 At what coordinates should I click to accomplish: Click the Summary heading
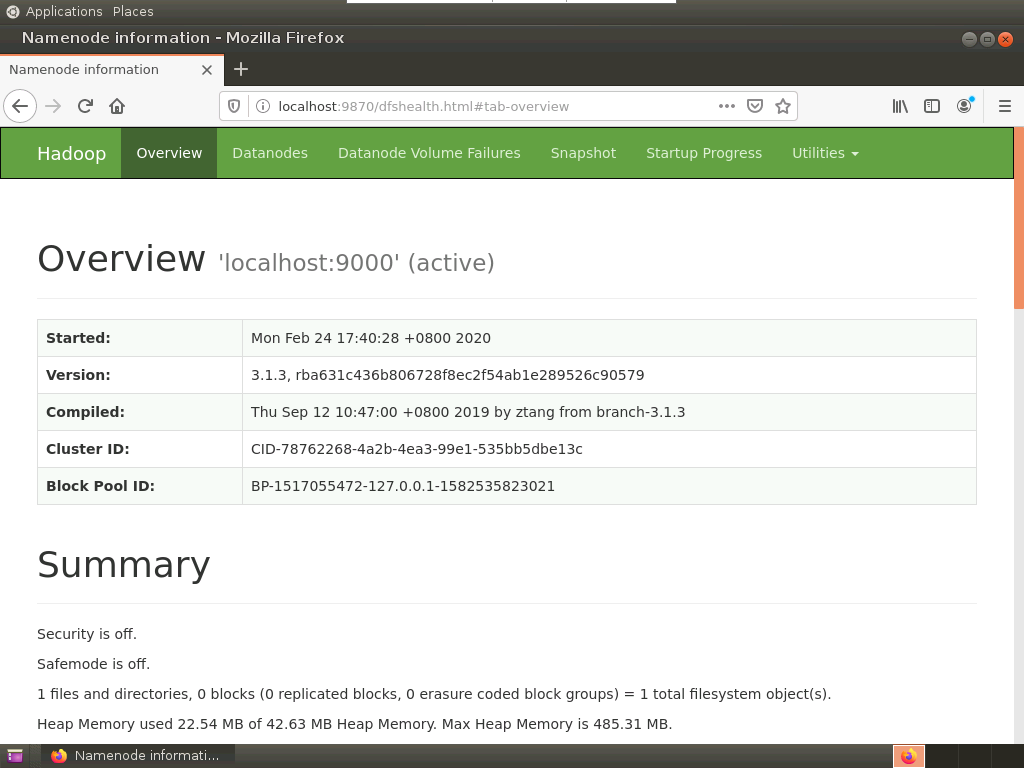pos(123,565)
